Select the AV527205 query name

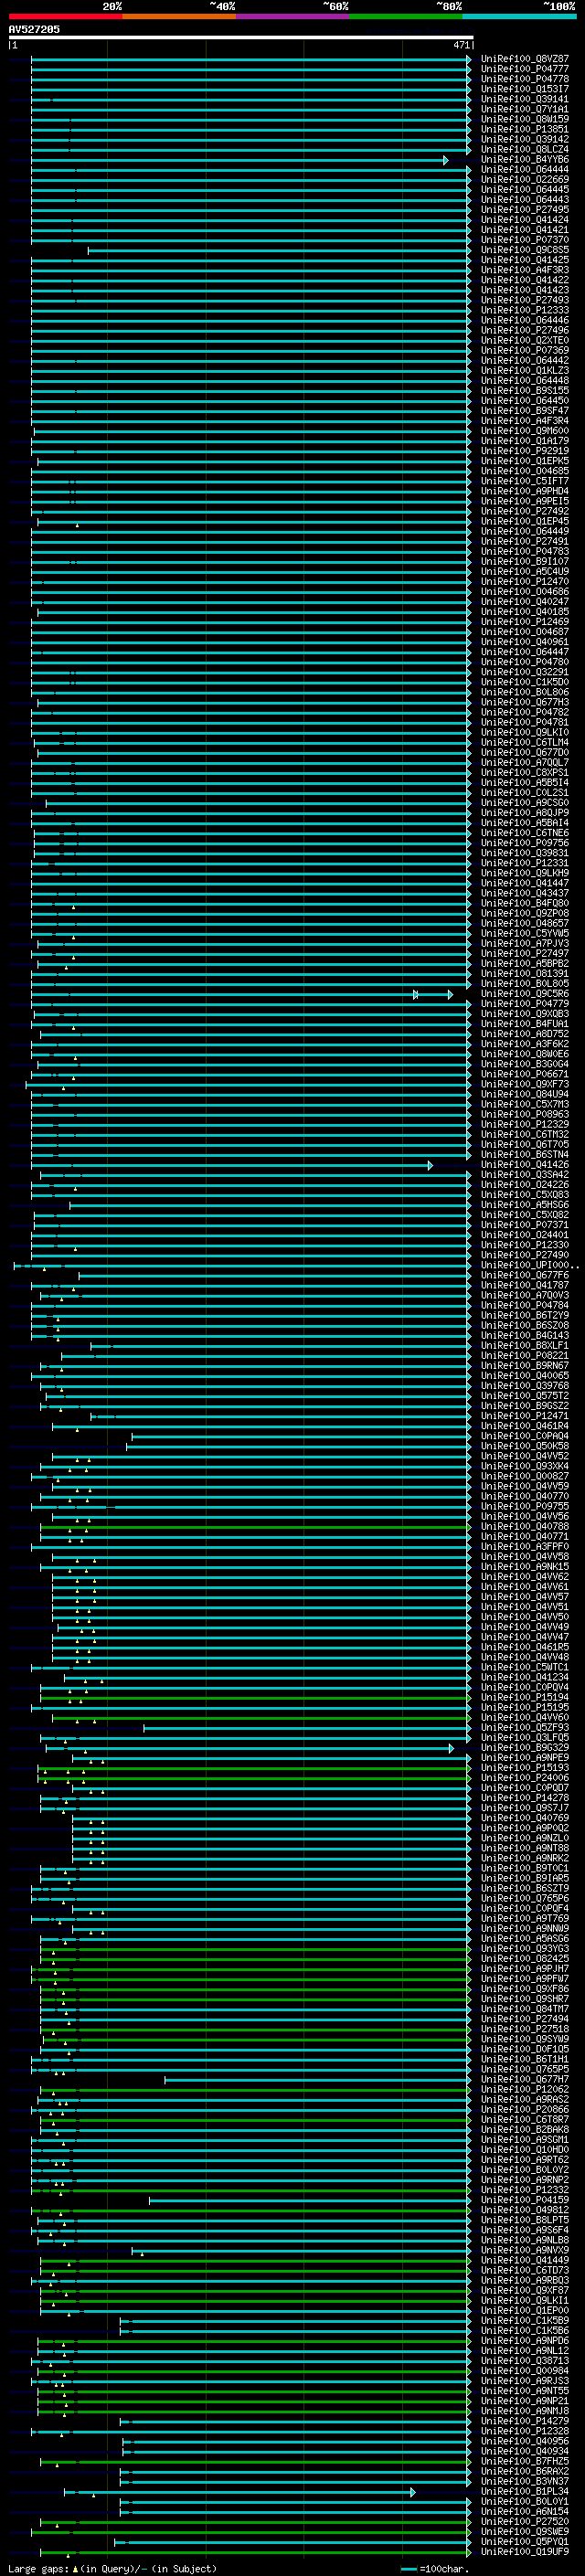click(x=34, y=29)
